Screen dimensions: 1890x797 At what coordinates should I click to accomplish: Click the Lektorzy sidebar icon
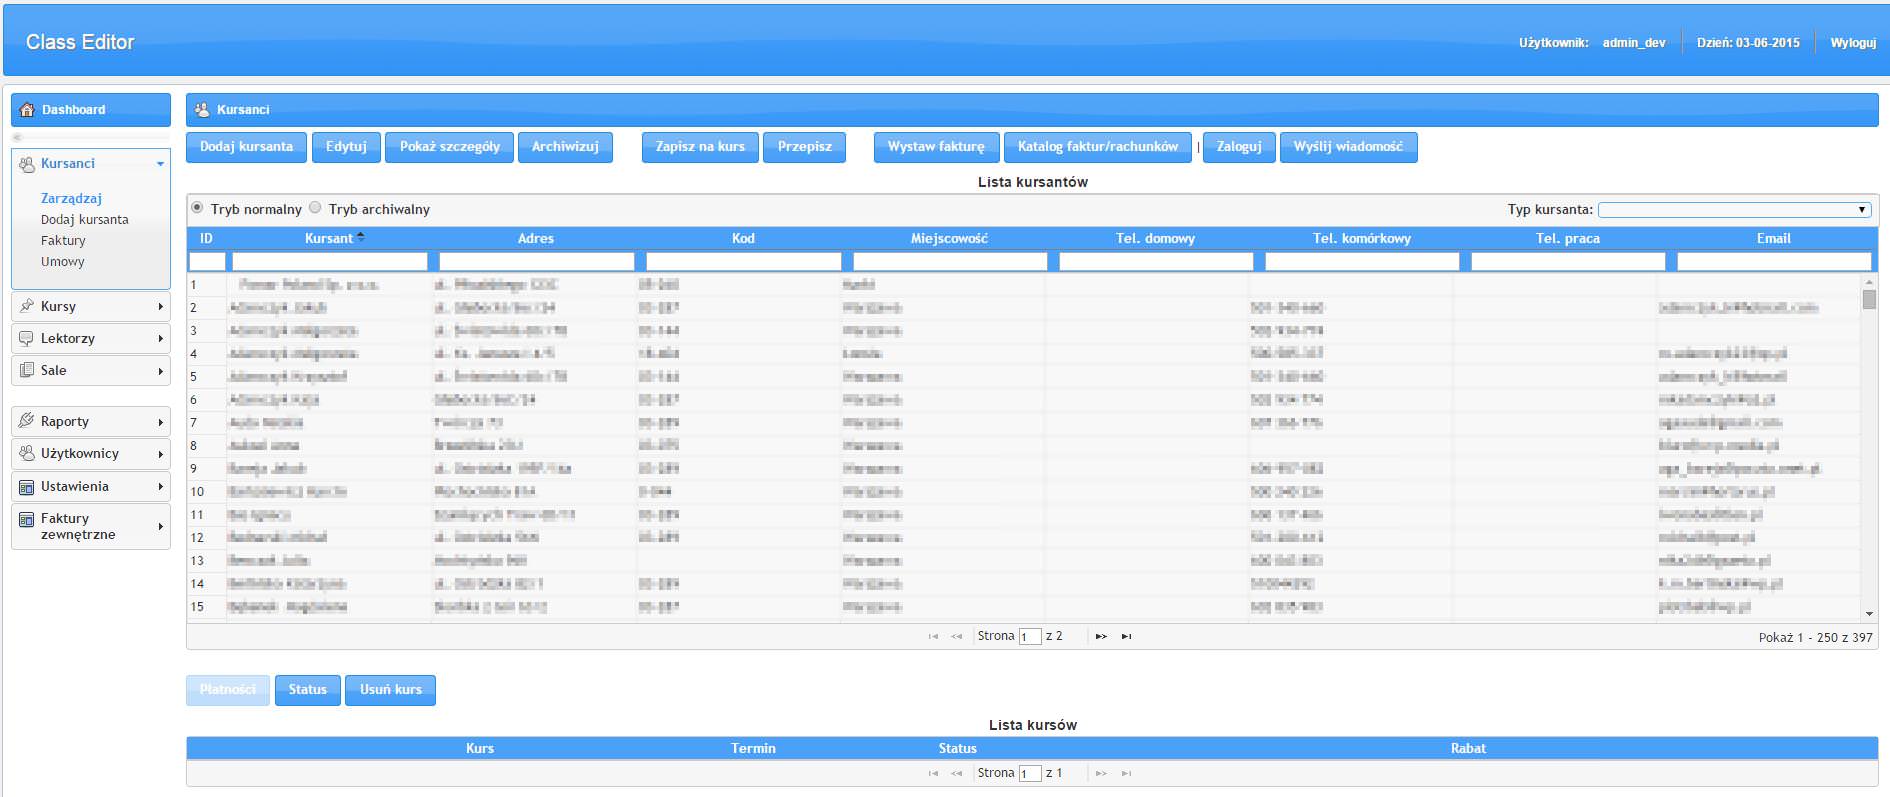click(x=27, y=338)
